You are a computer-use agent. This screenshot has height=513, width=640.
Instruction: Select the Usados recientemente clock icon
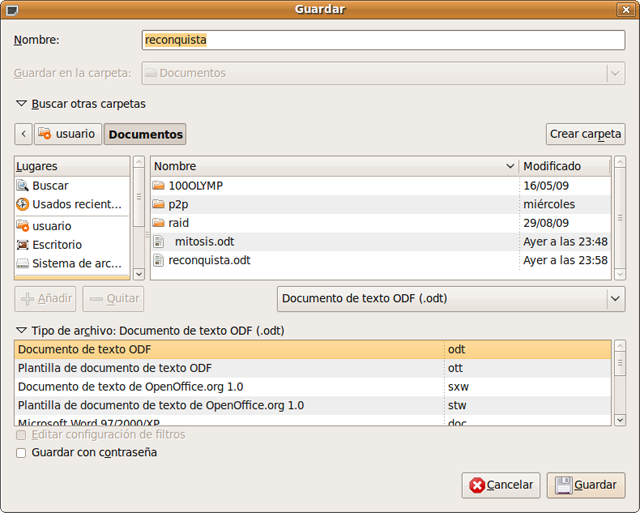coord(23,205)
